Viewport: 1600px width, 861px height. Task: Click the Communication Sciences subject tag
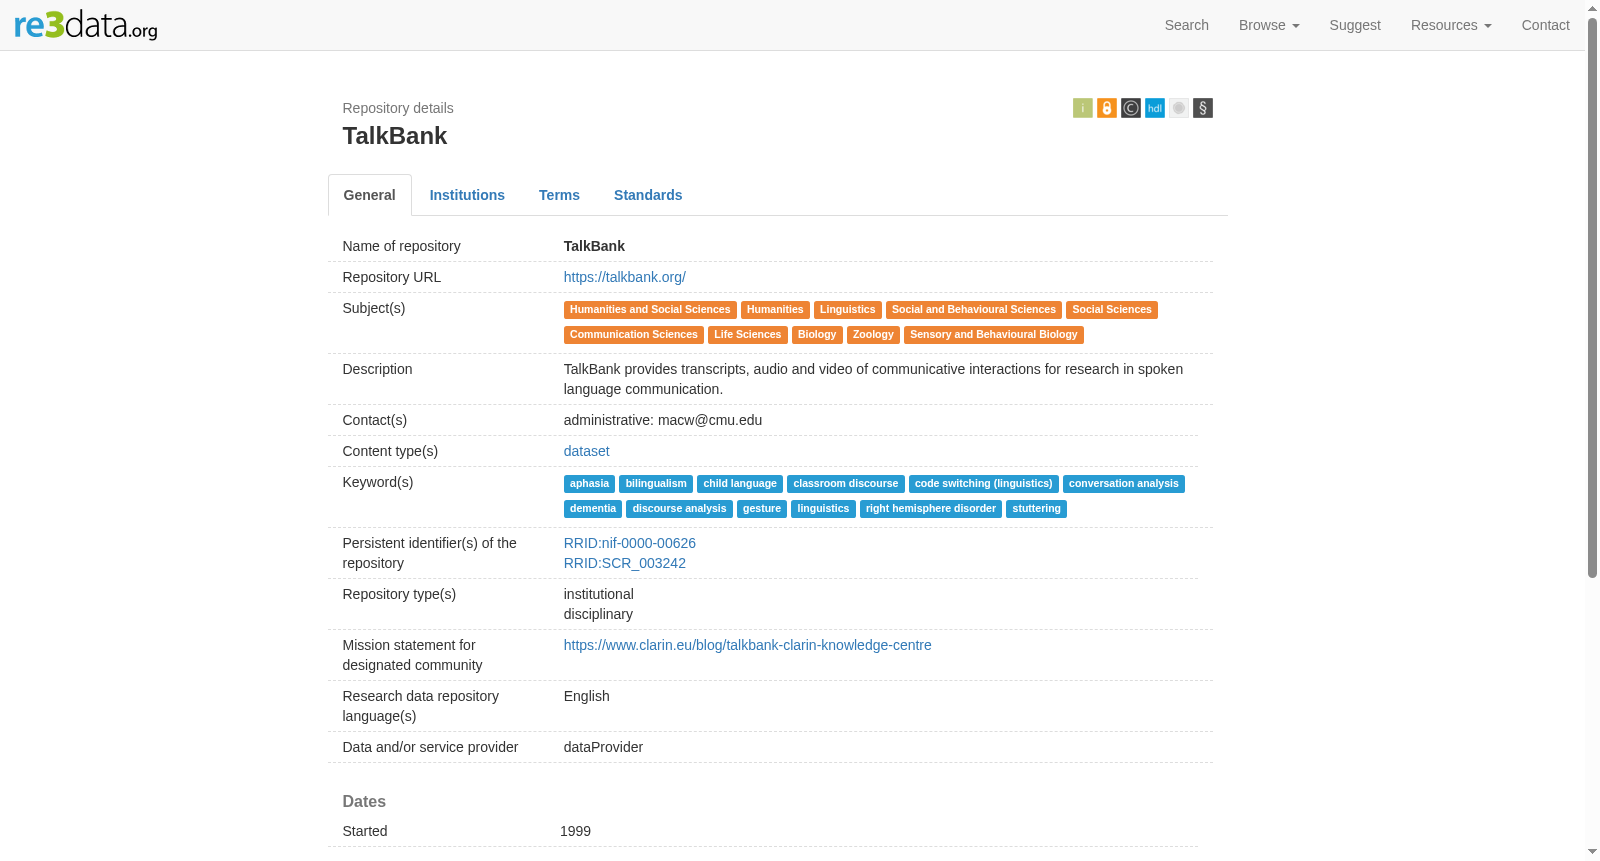[634, 335]
